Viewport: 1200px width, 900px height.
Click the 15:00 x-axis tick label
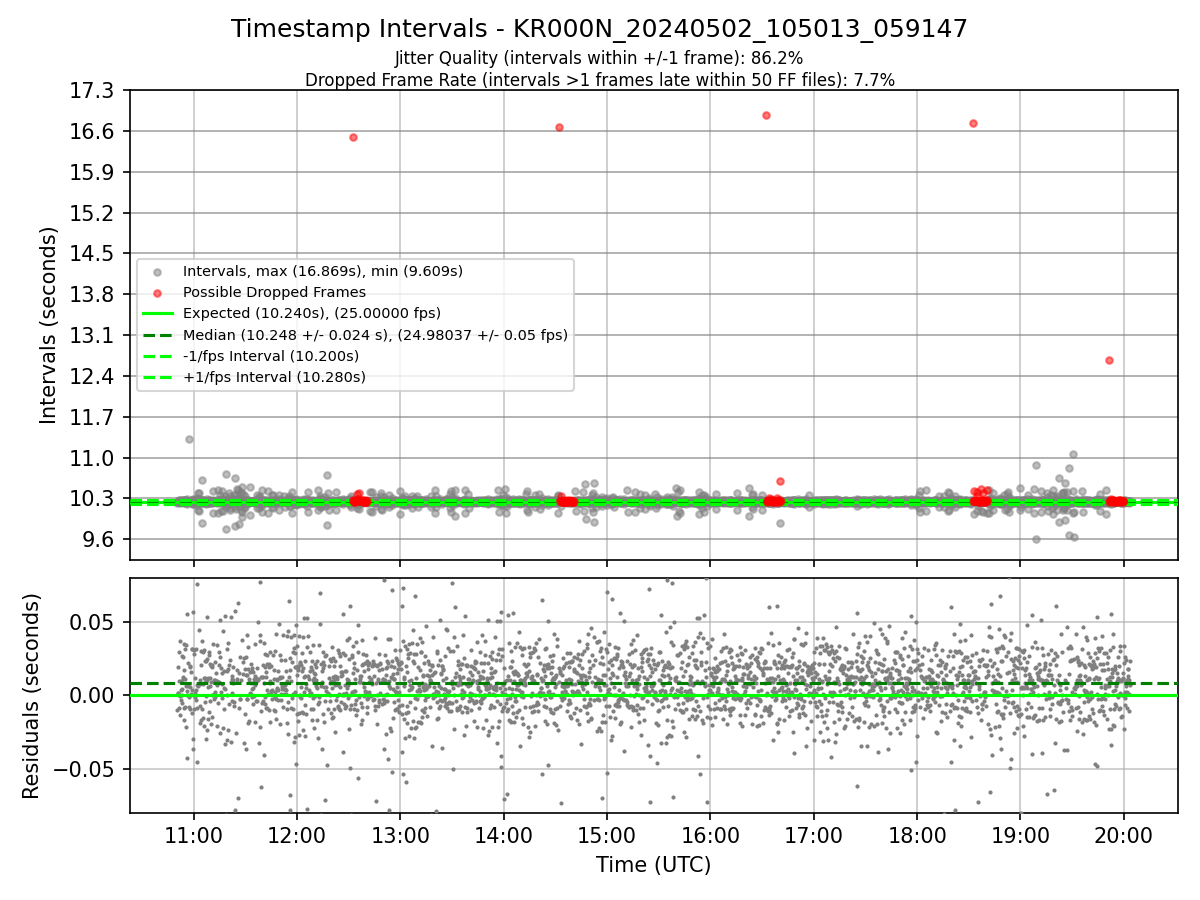[x=607, y=834]
